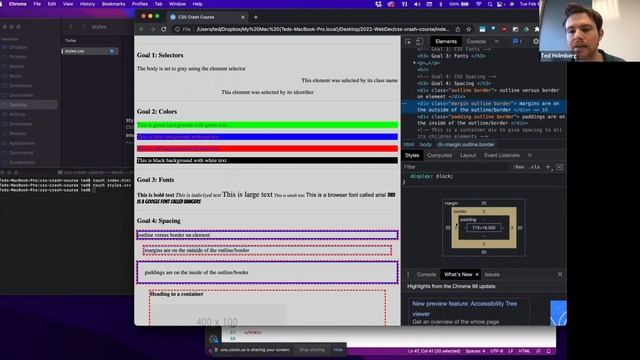640x360 pixels.
Task: Click the share icon in address bar
Action: click(x=458, y=29)
